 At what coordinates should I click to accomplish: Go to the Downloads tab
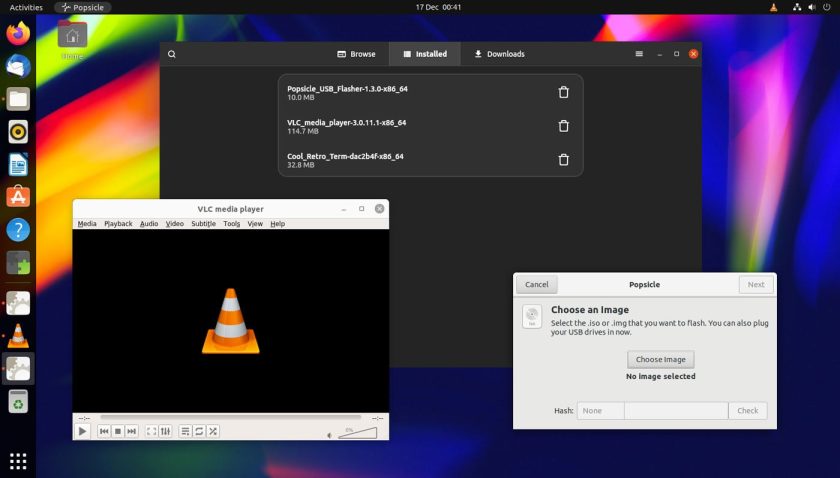[x=499, y=54]
